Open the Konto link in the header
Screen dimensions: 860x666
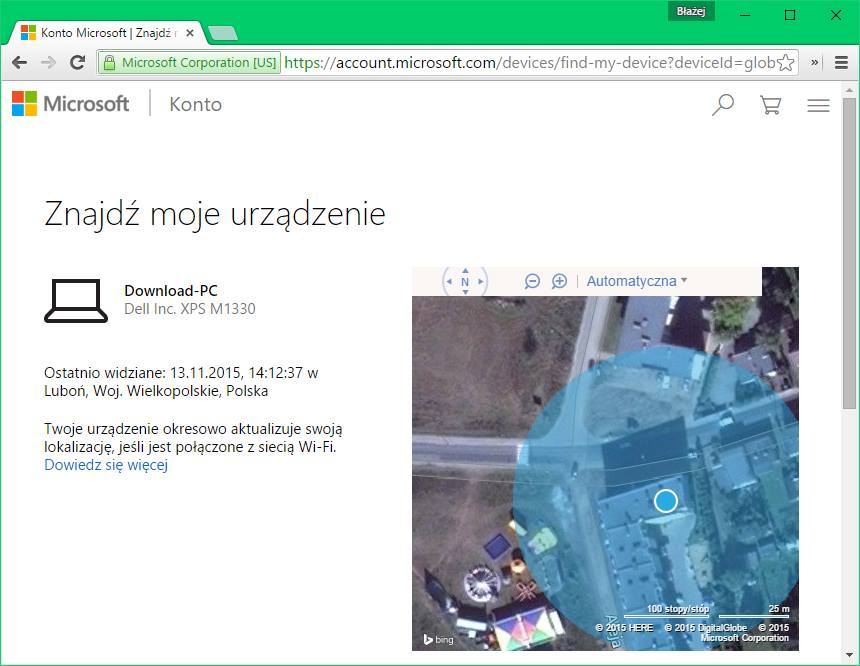(196, 104)
